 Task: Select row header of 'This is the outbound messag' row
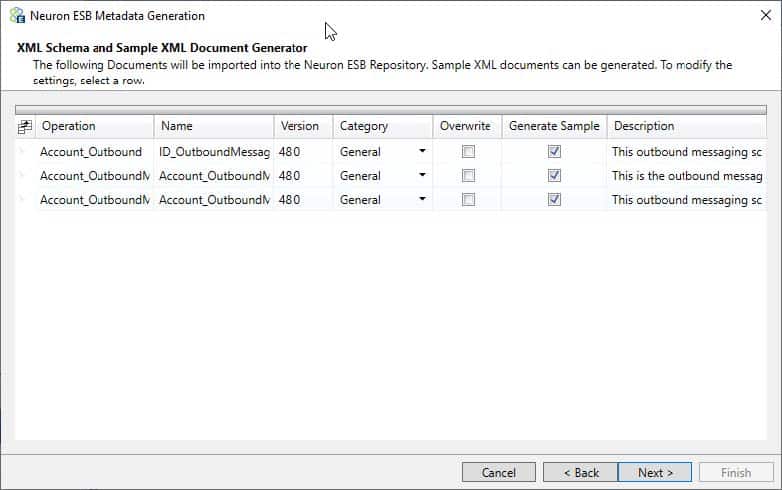coord(25,175)
